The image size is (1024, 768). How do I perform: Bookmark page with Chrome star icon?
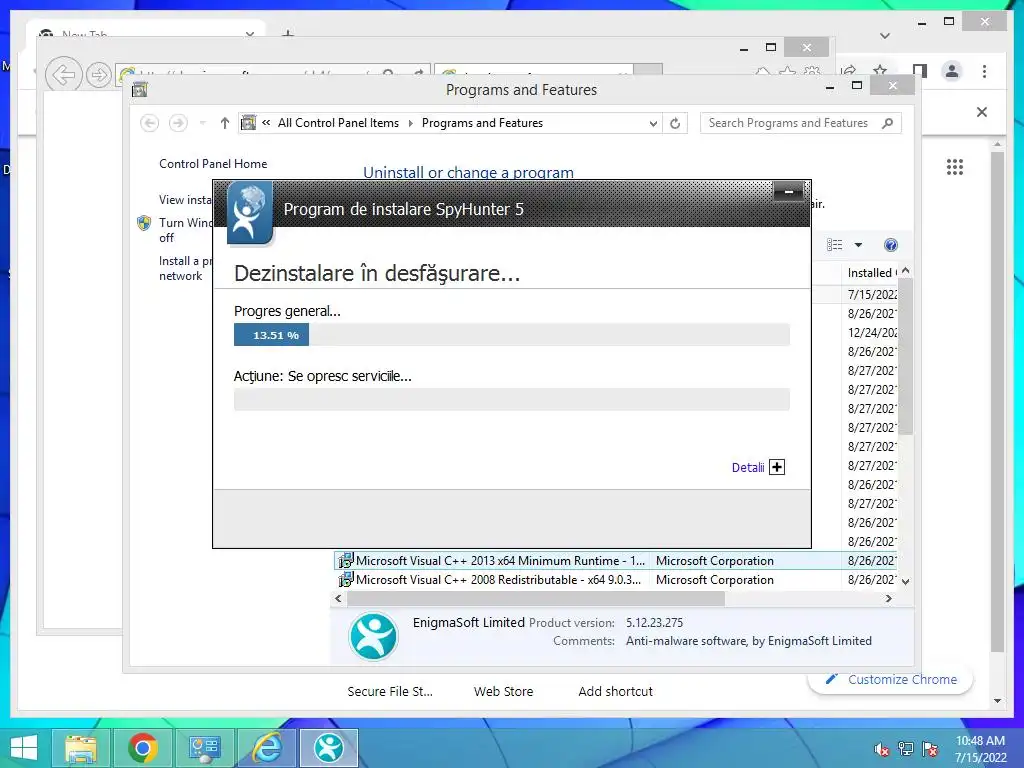(x=880, y=70)
